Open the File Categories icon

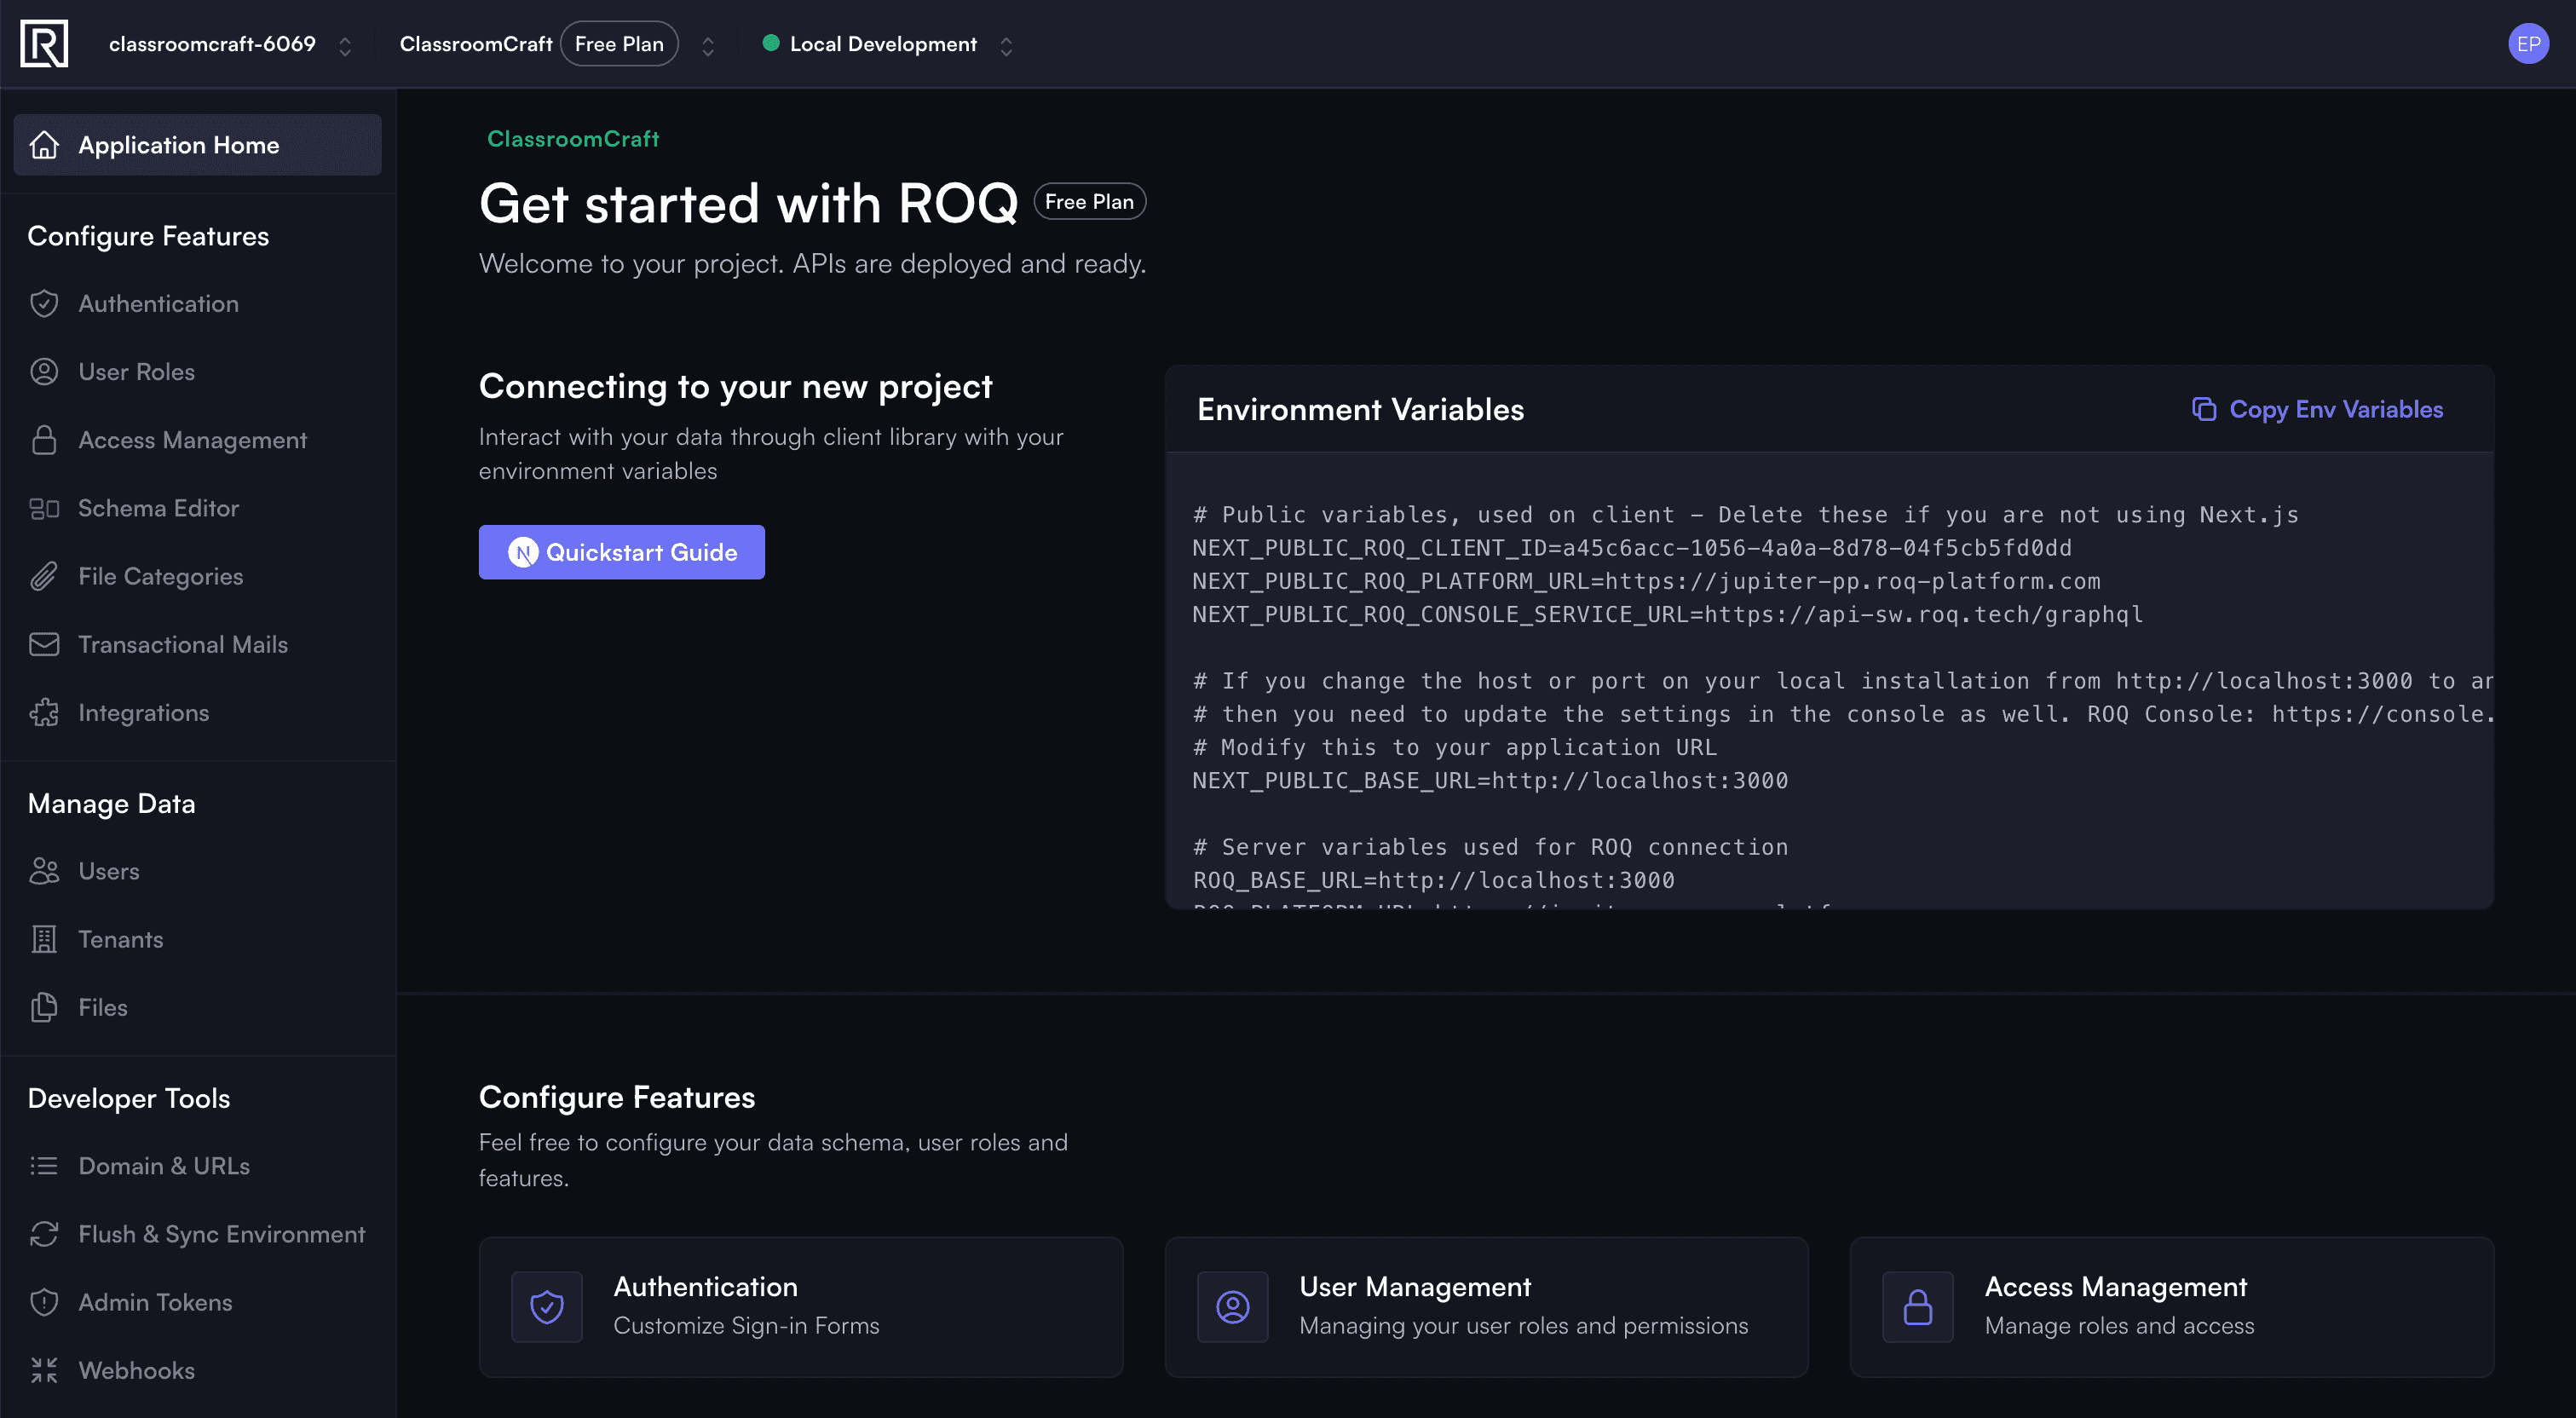click(x=43, y=576)
